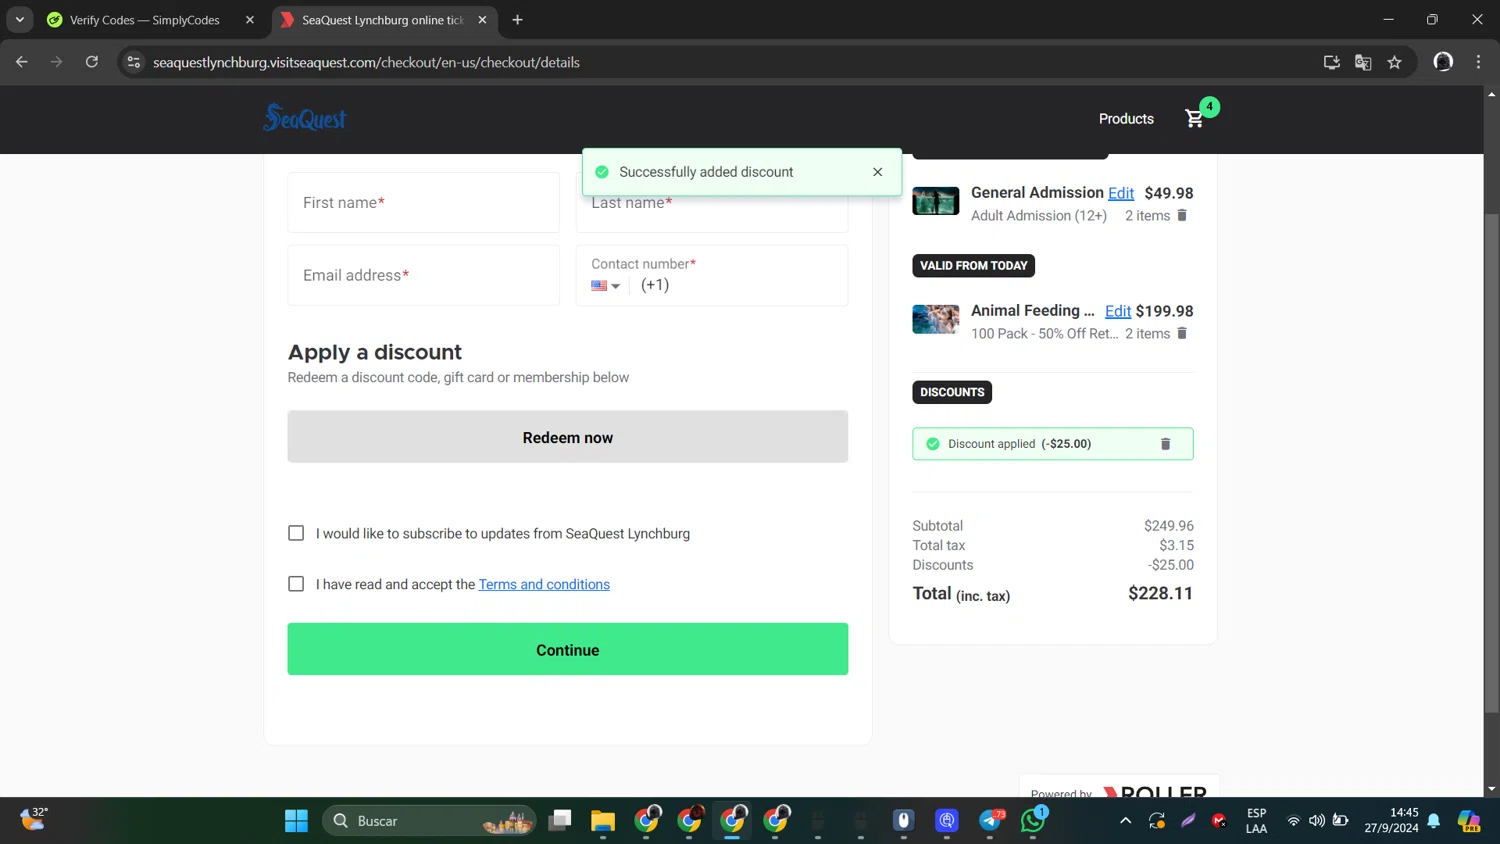Switch to SeaQuest Lynchburg online tickets tab
This screenshot has height=844, width=1500.
coord(383,20)
